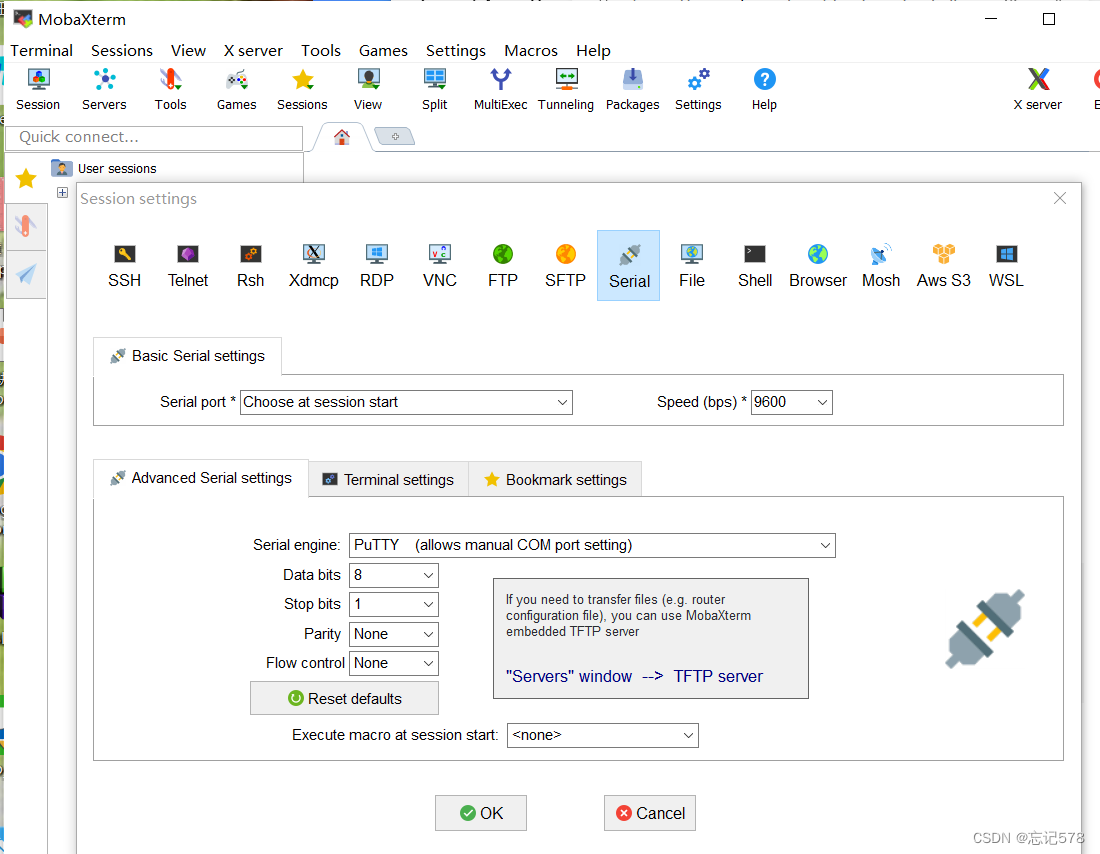Open the Games menu in menu bar
The height and width of the screenshot is (854, 1100).
383,51
